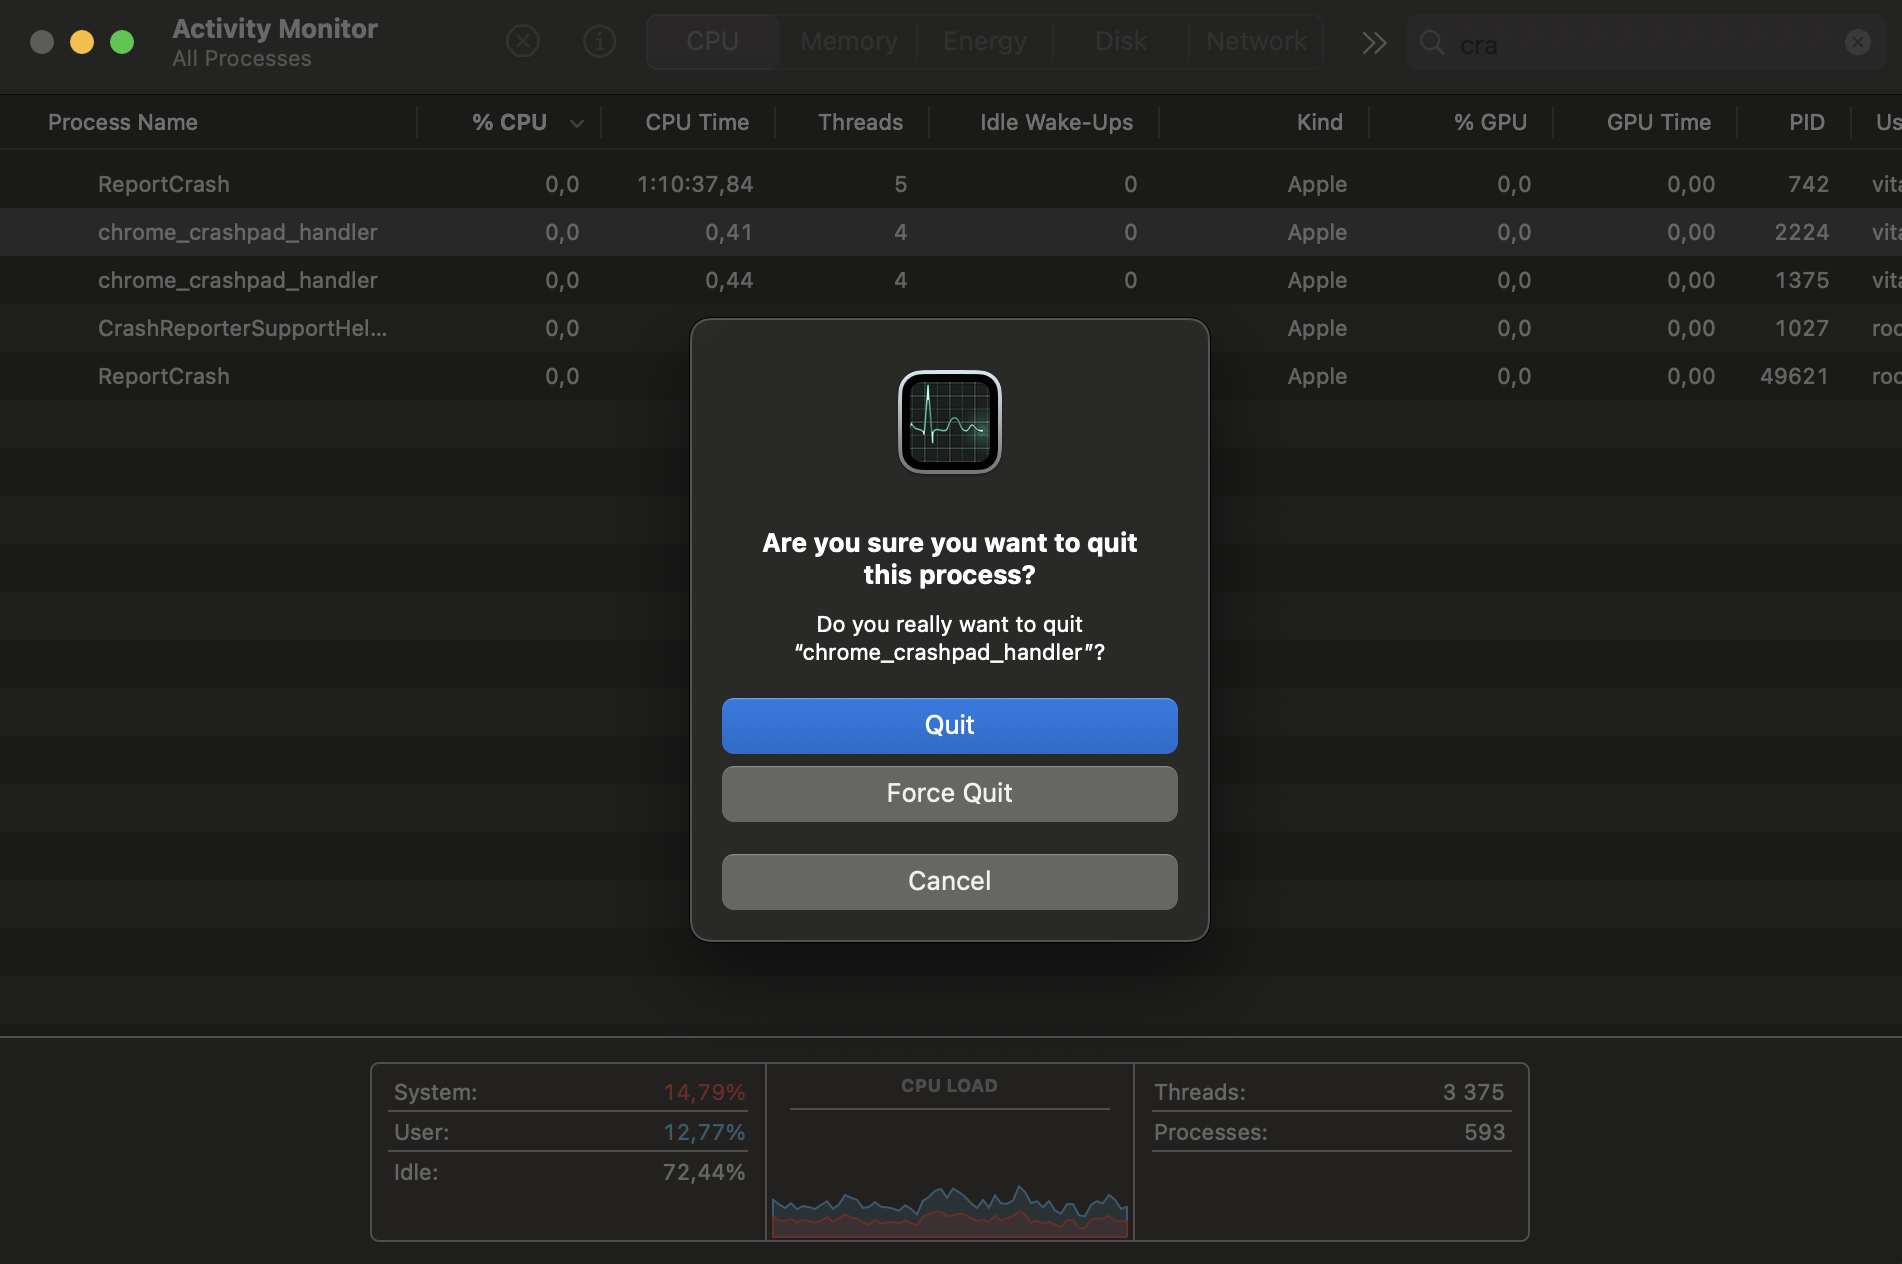The width and height of the screenshot is (1902, 1264).
Task: Sort by GPU Time column header
Action: click(x=1658, y=122)
